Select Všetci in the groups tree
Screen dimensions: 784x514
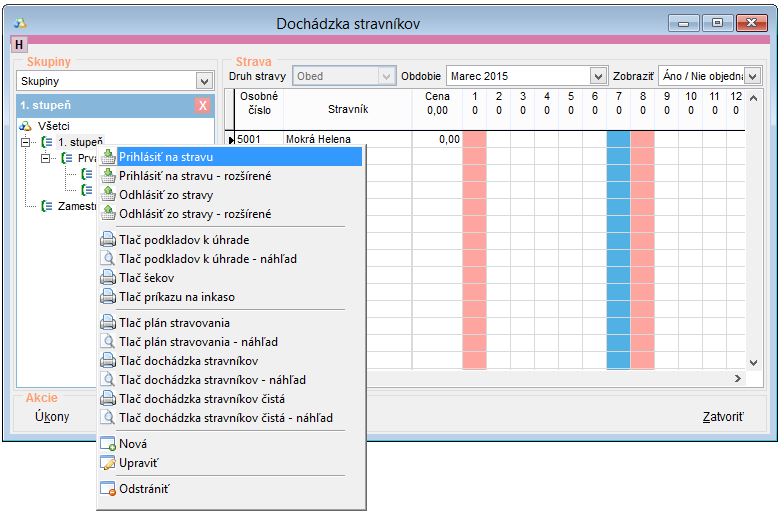click(x=55, y=126)
